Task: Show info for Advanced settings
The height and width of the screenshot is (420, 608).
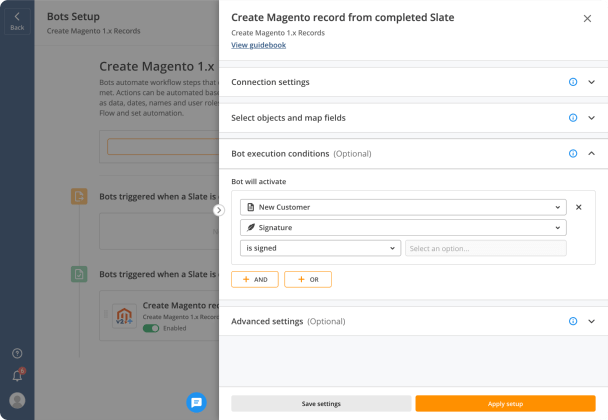Action: [x=573, y=321]
